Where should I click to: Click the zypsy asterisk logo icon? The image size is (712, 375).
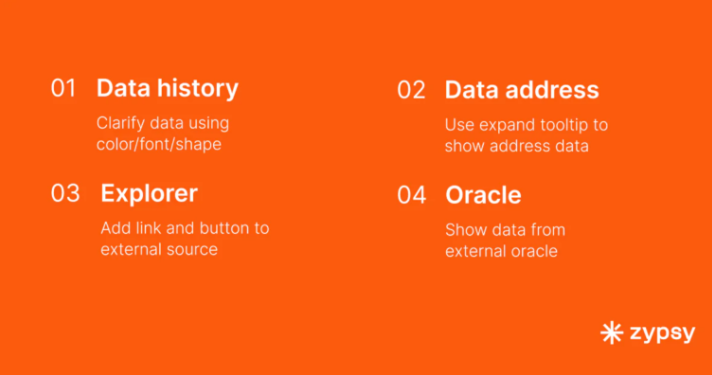pyautogui.click(x=611, y=333)
